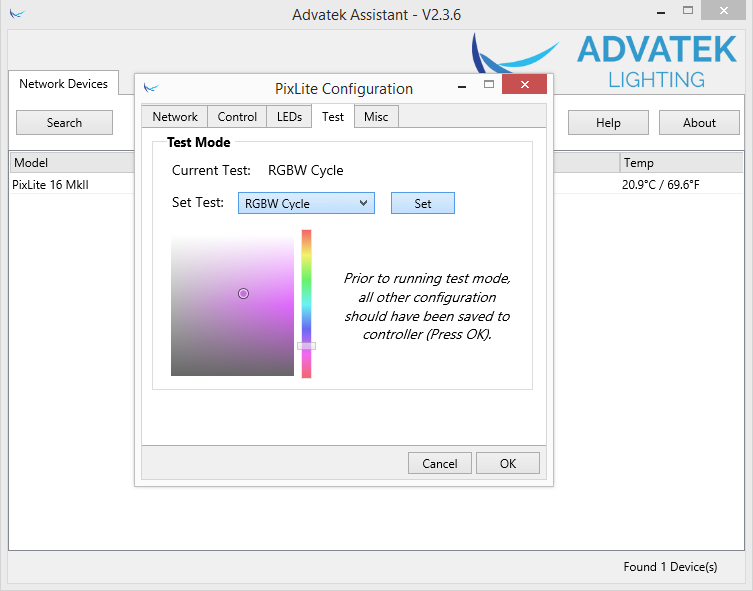Close the PixLite Configuration dialog
753x591 pixels.
524,84
